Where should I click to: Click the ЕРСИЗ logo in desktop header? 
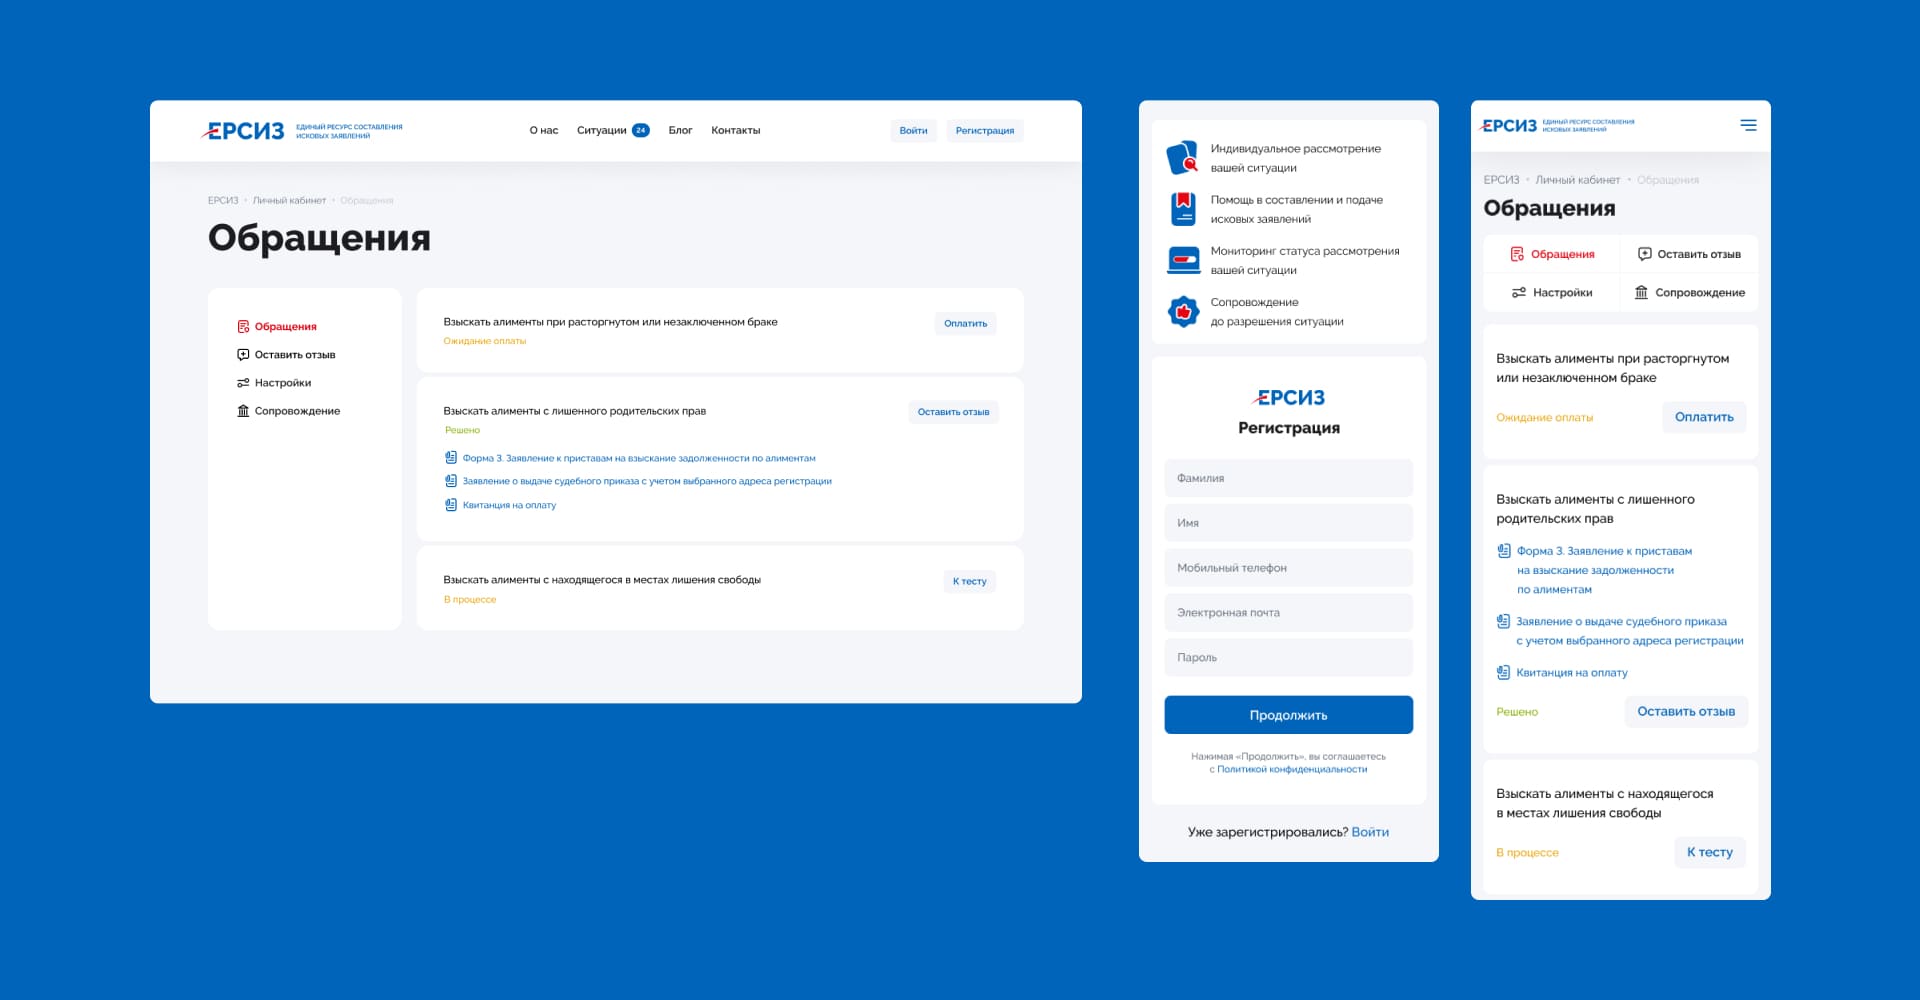click(x=244, y=131)
